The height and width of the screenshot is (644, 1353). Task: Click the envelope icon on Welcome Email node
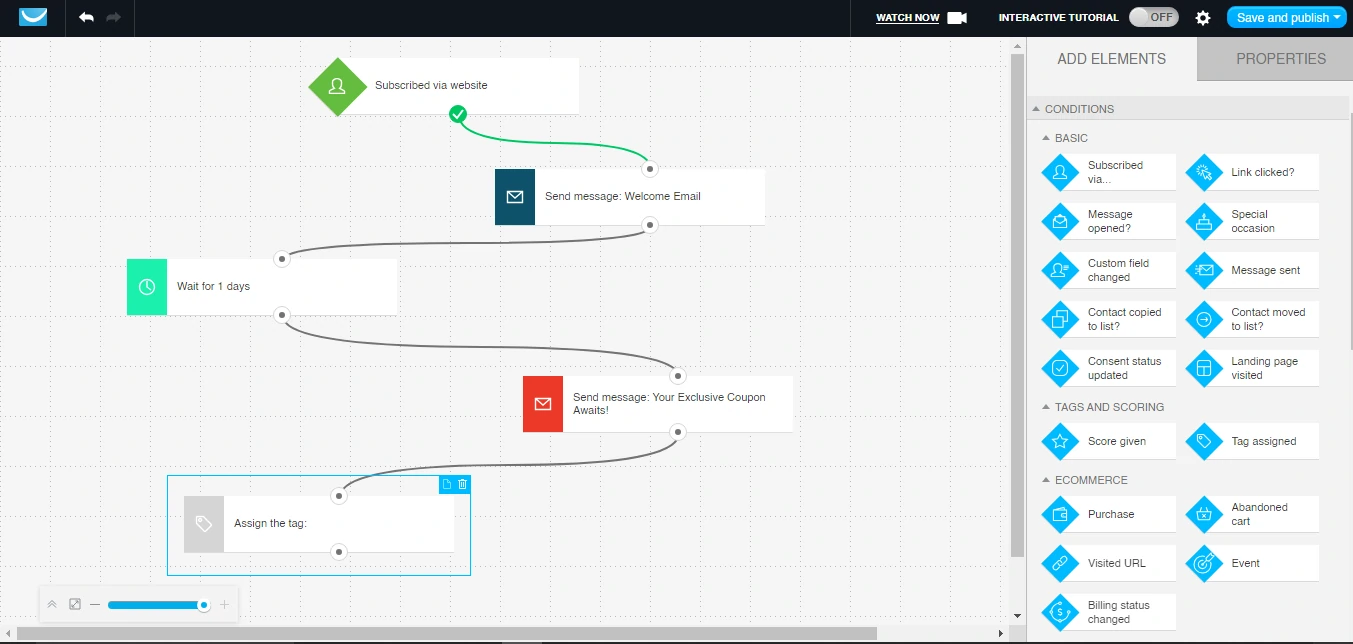click(515, 197)
